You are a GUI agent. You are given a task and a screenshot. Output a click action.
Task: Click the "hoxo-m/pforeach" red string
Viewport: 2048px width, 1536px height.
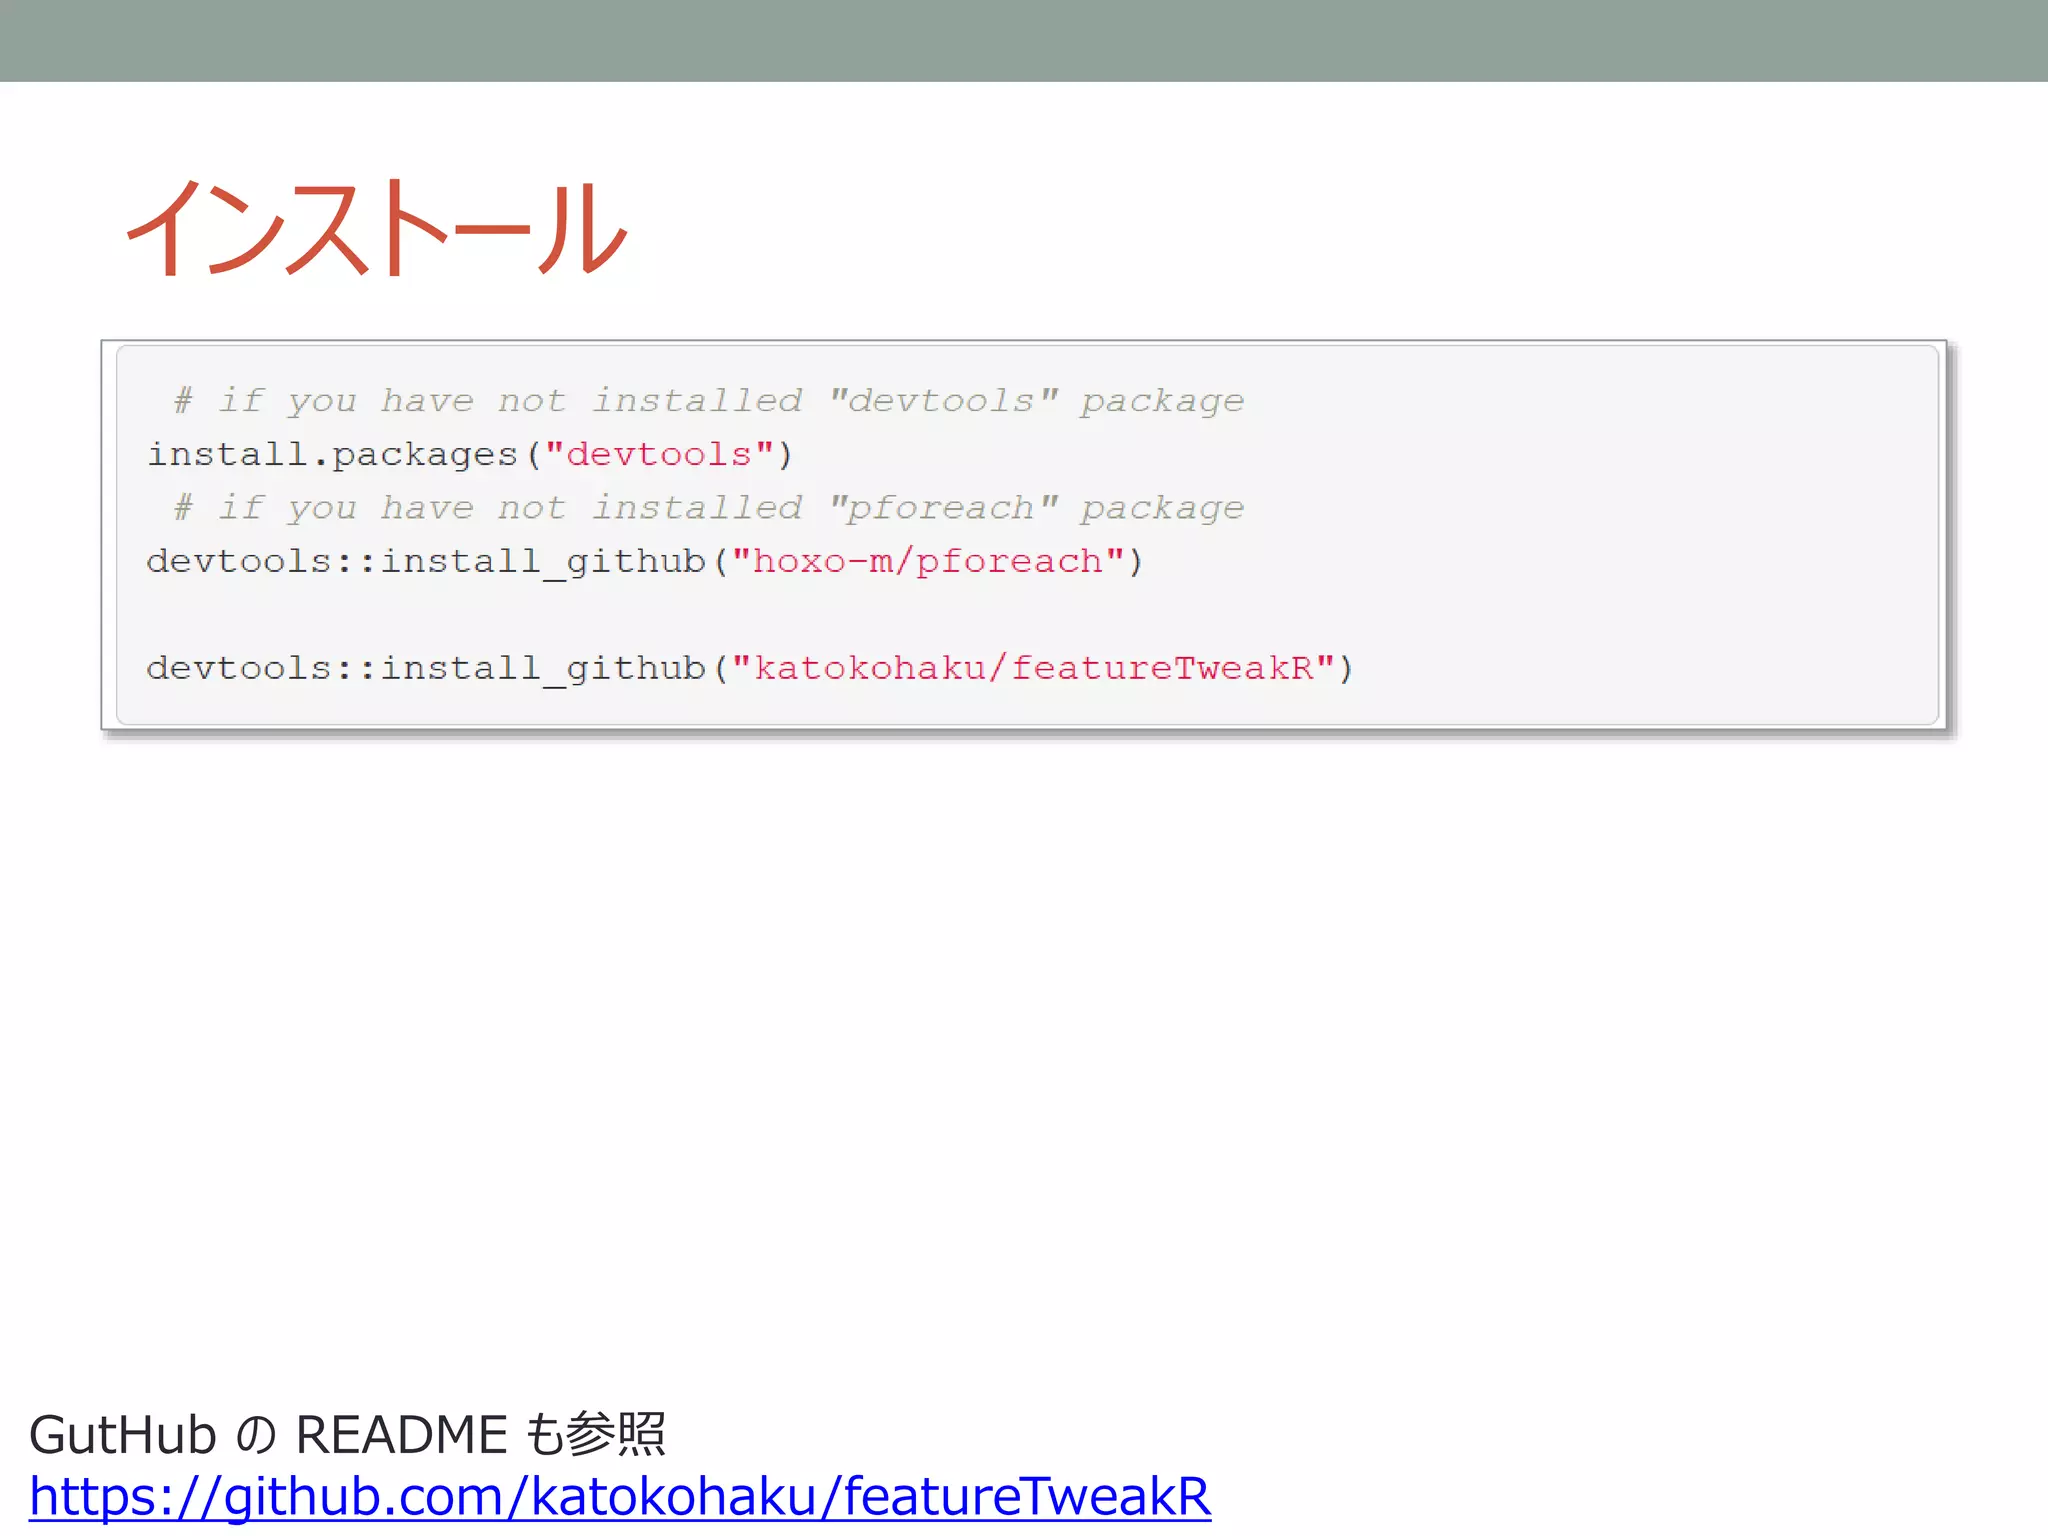point(927,562)
